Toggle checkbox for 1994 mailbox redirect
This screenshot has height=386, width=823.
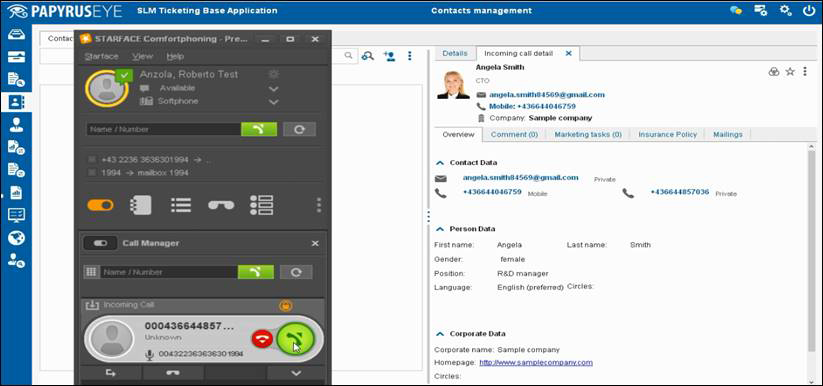[92, 172]
